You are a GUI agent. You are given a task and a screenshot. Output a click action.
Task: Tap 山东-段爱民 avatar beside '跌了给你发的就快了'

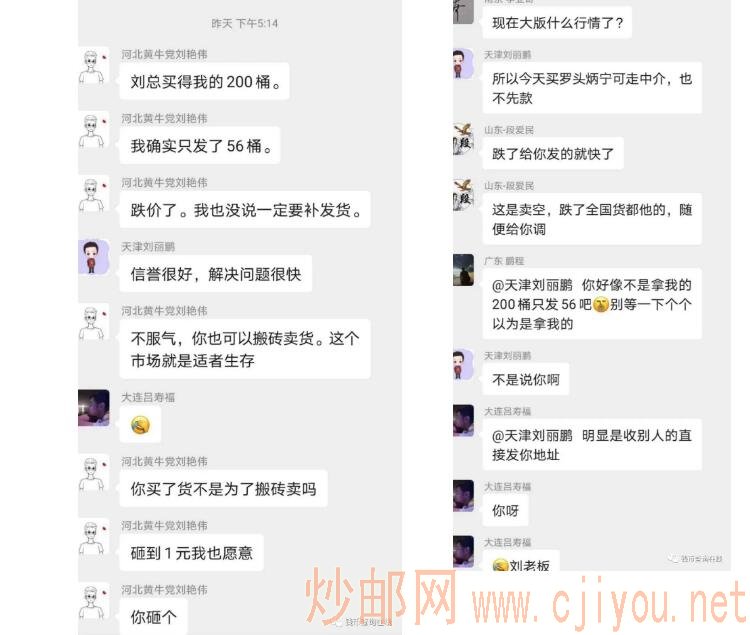pos(463,139)
